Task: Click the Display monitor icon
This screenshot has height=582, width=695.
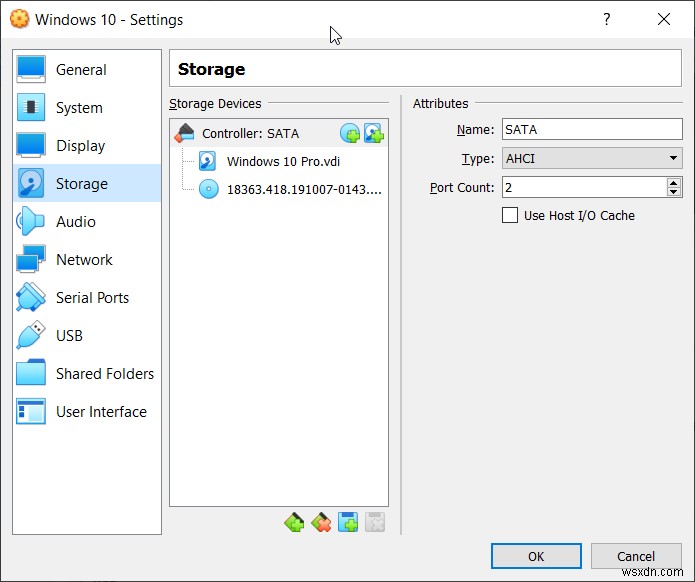Action: pyautogui.click(x=31, y=145)
